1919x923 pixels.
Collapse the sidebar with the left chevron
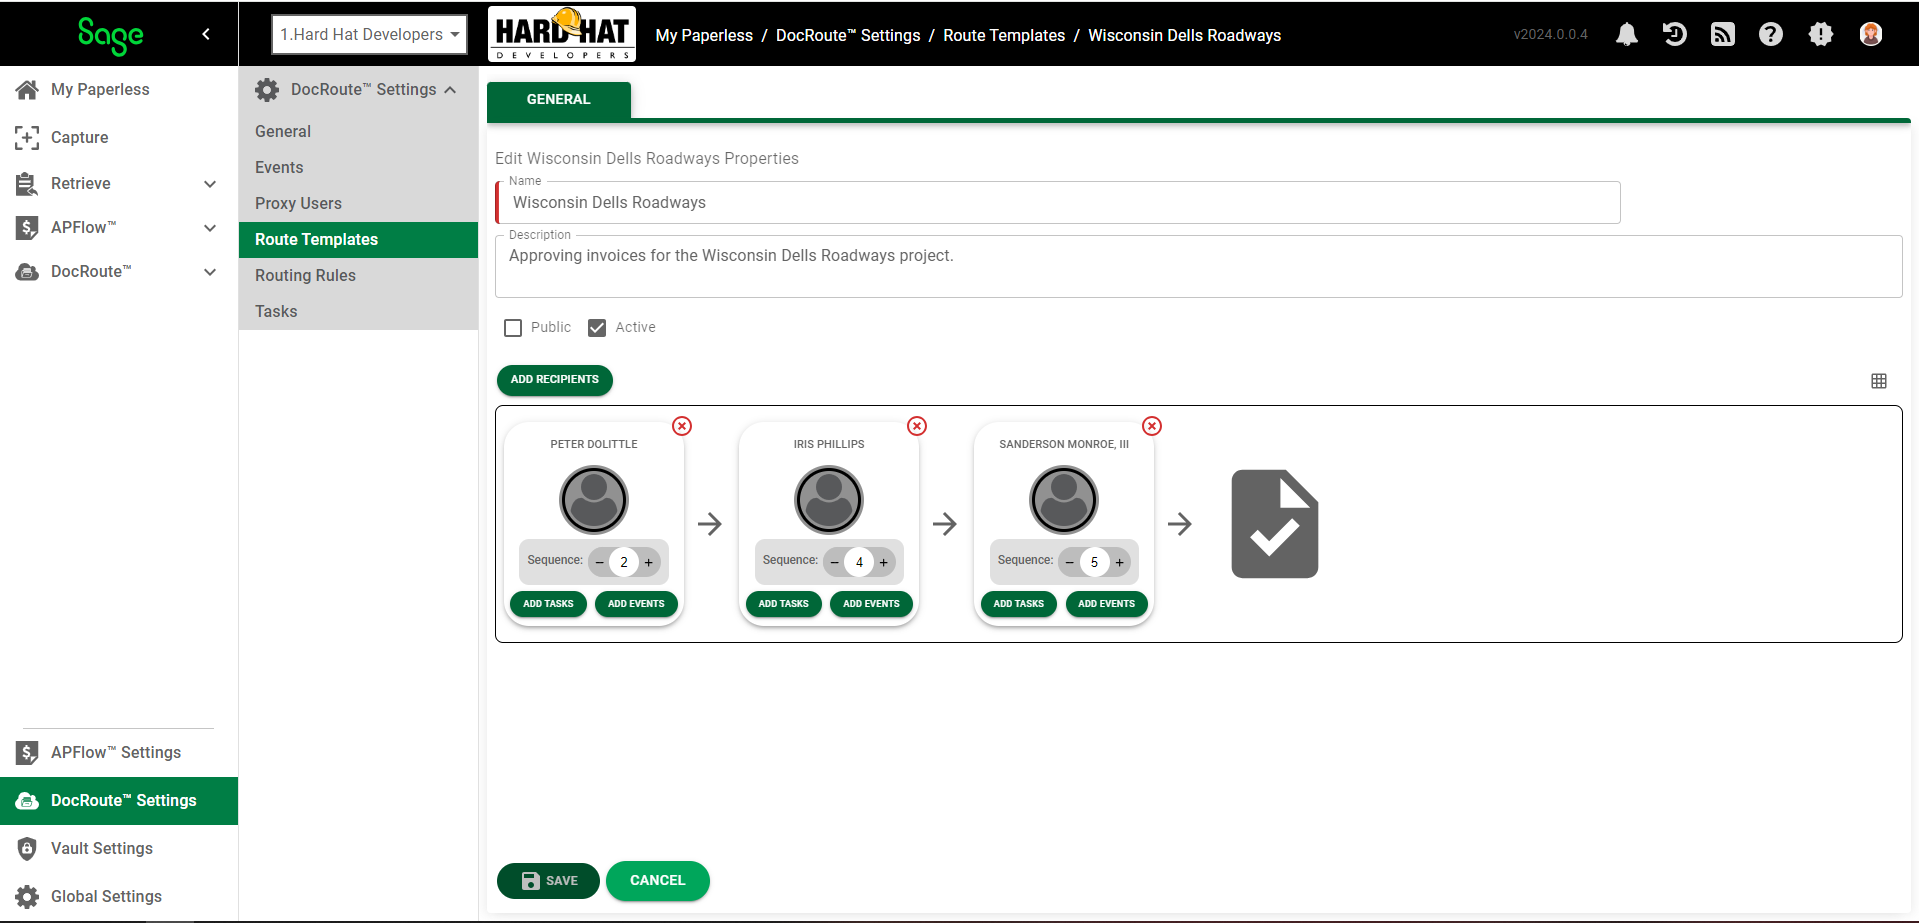tap(206, 34)
